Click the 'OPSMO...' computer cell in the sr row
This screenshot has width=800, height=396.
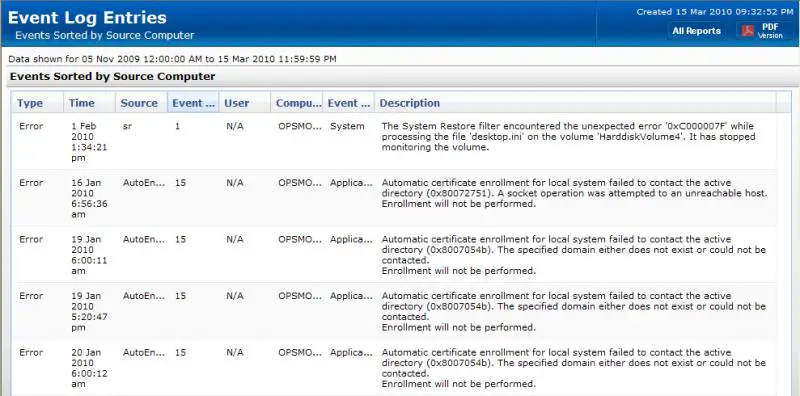click(x=300, y=126)
